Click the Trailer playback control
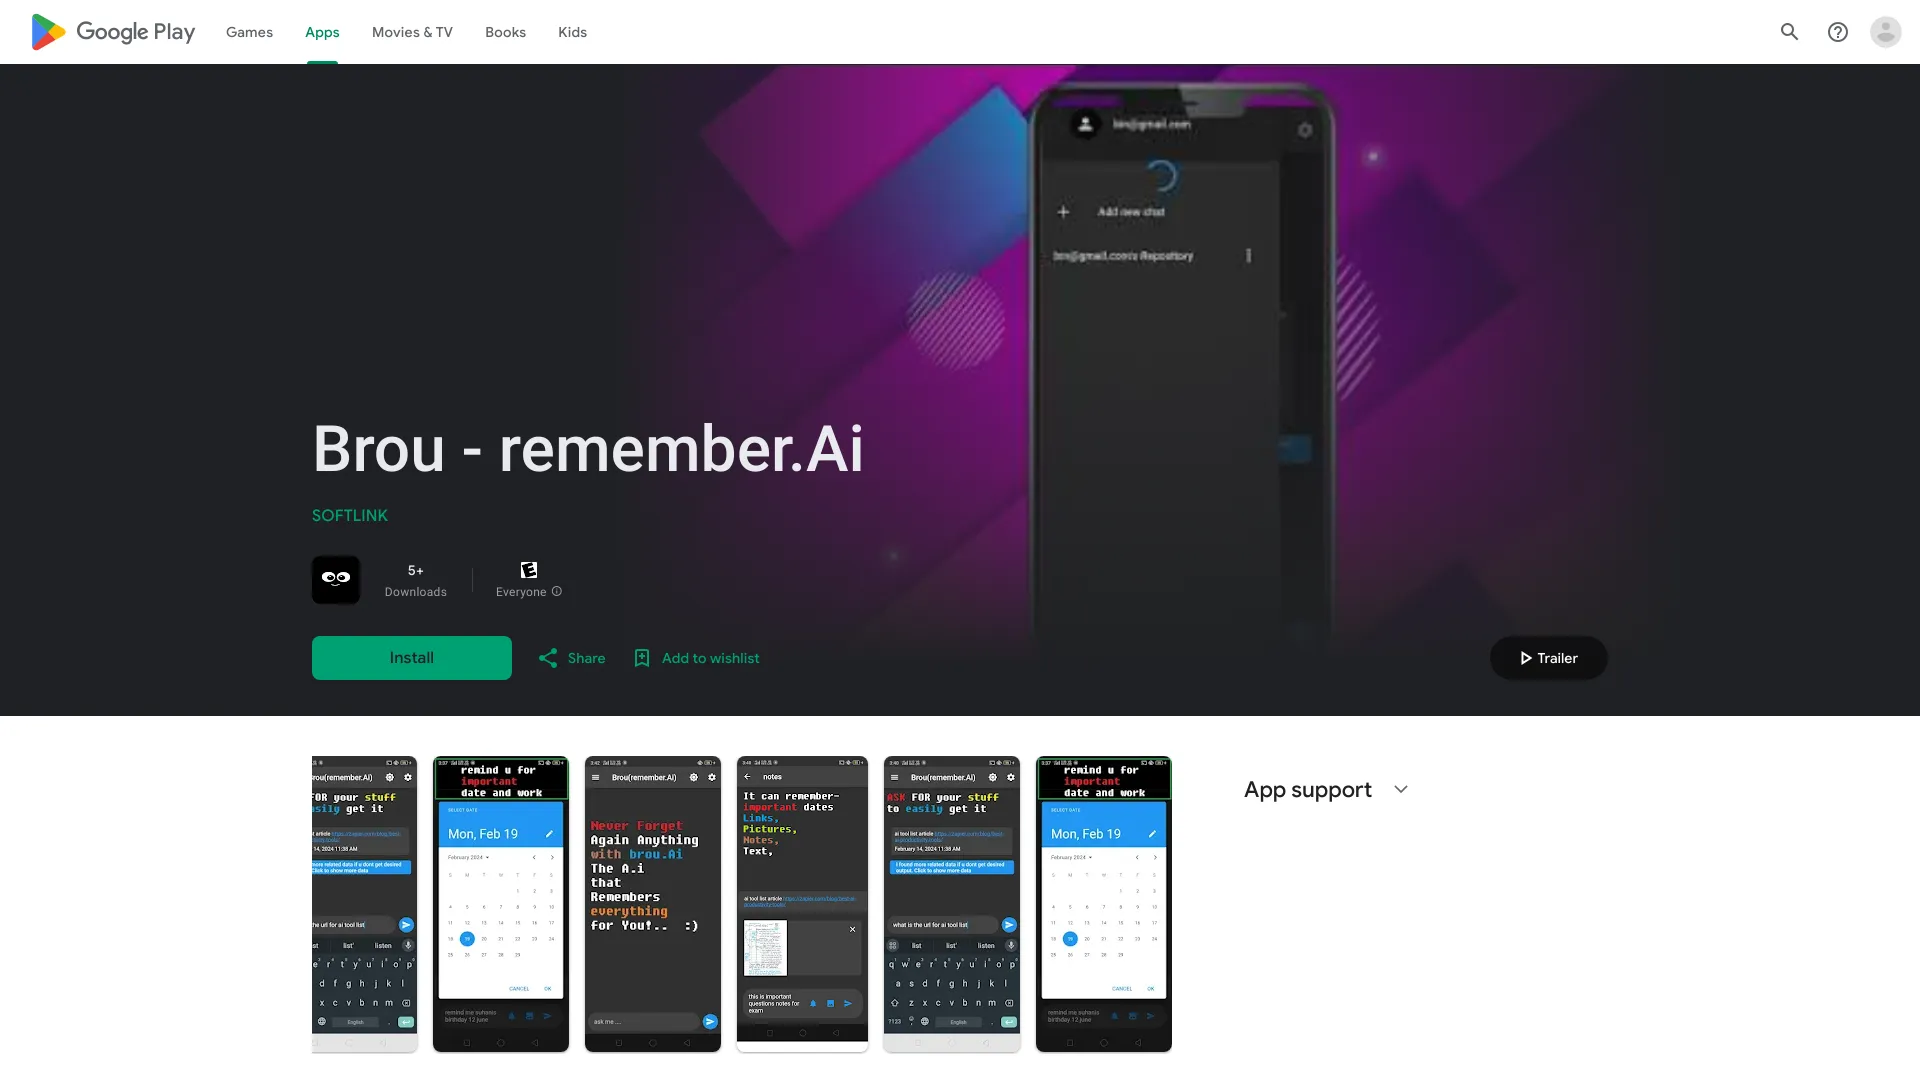The height and width of the screenshot is (1080, 1920). [1548, 658]
